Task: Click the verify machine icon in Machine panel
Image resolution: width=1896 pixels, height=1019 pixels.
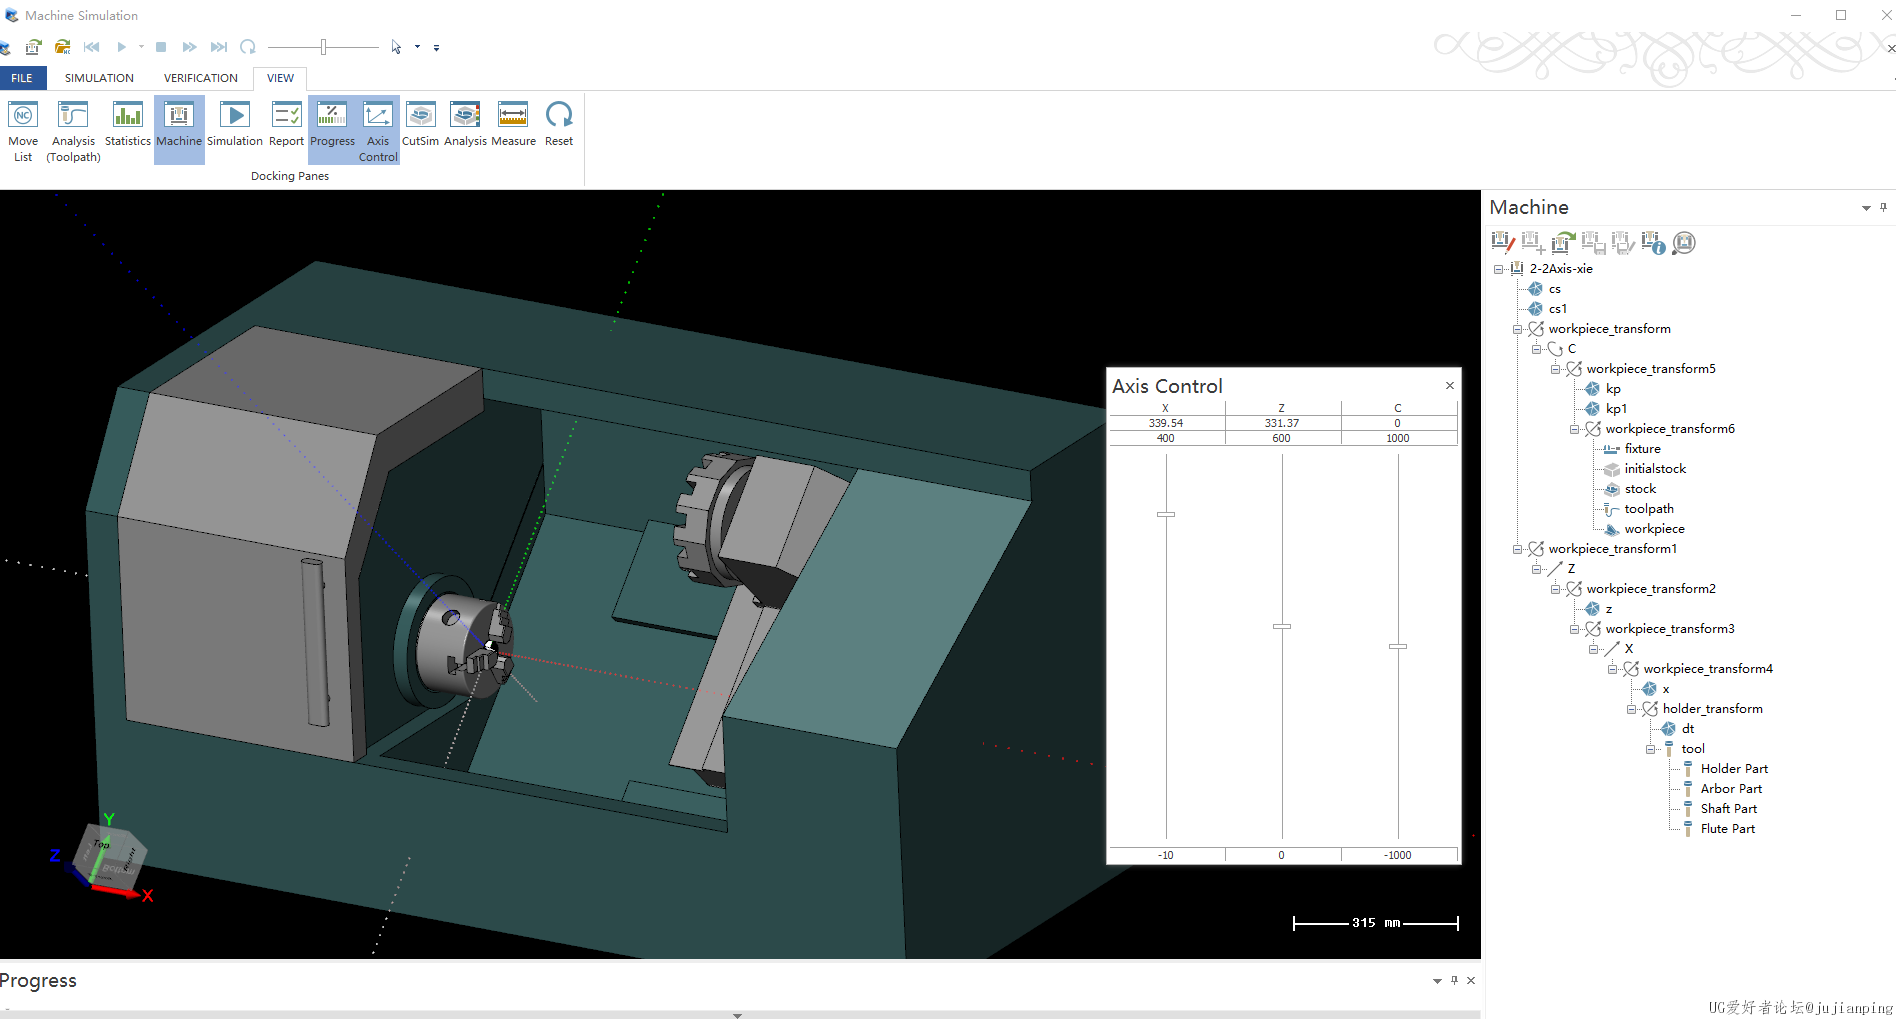Action: (1623, 242)
